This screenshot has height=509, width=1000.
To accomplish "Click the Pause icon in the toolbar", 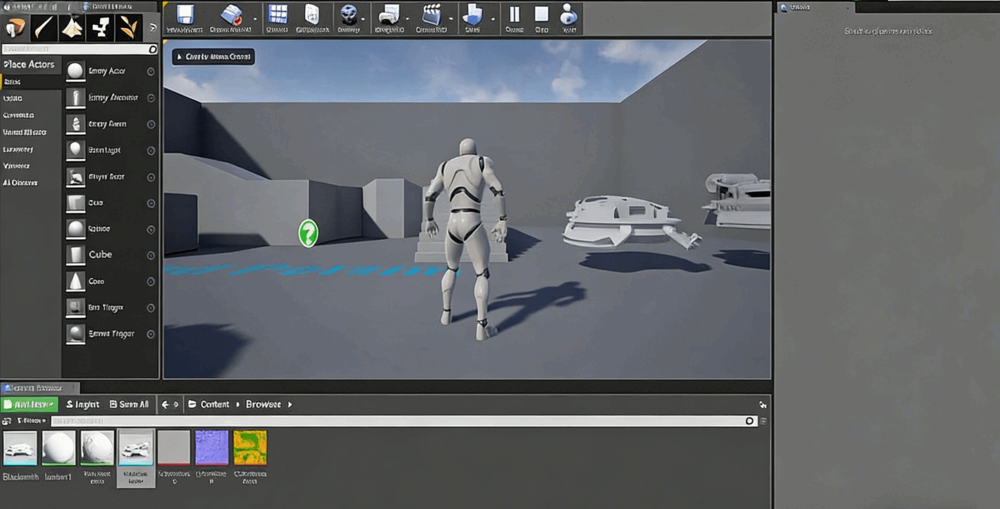I will pos(514,16).
